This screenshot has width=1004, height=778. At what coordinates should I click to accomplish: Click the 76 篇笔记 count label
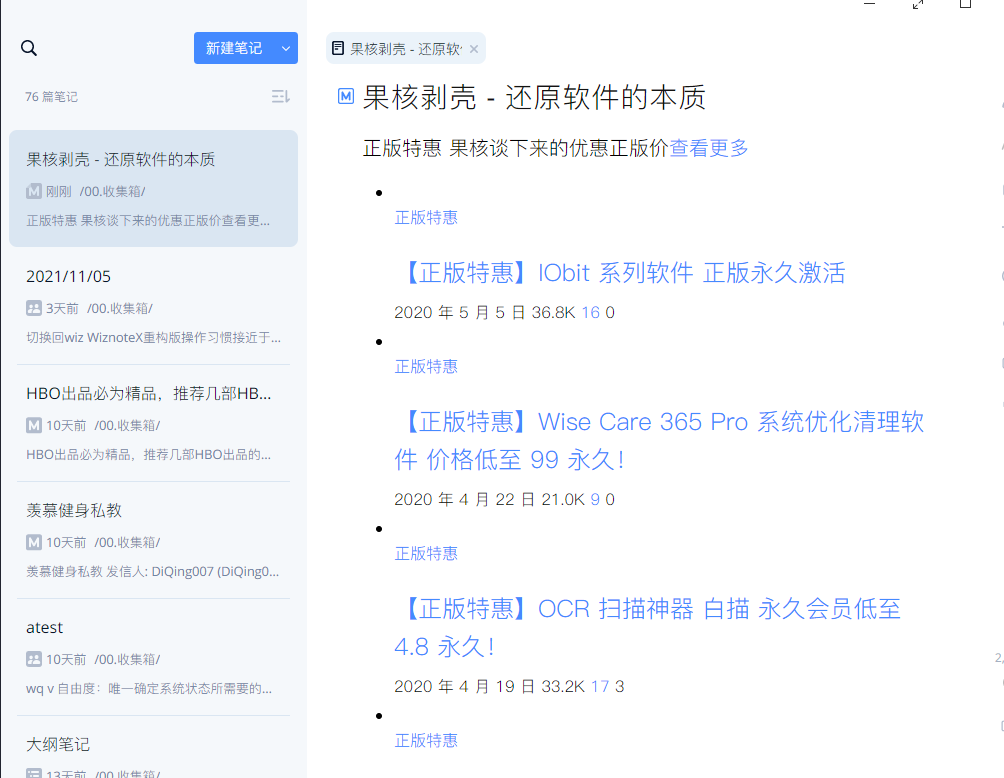51,97
